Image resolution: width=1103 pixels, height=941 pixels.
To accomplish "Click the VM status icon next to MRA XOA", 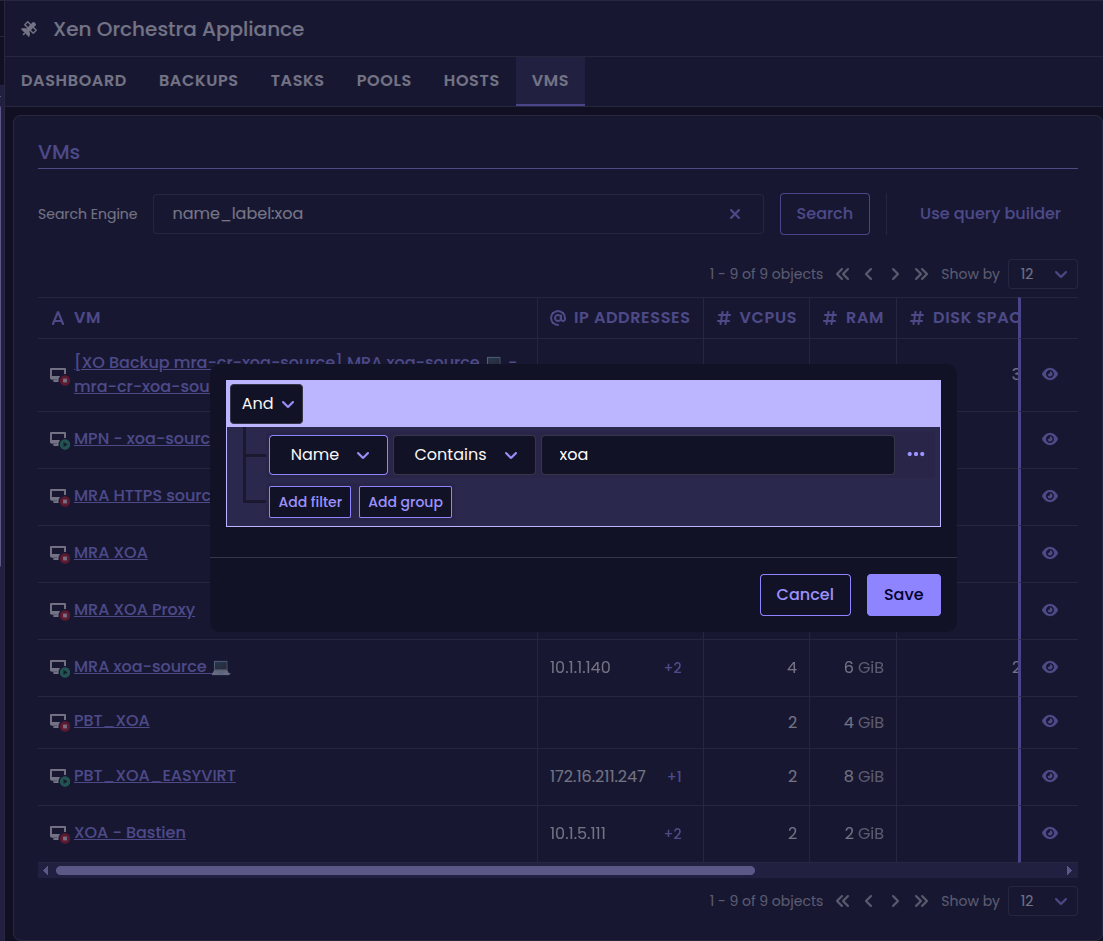I will click(x=59, y=553).
